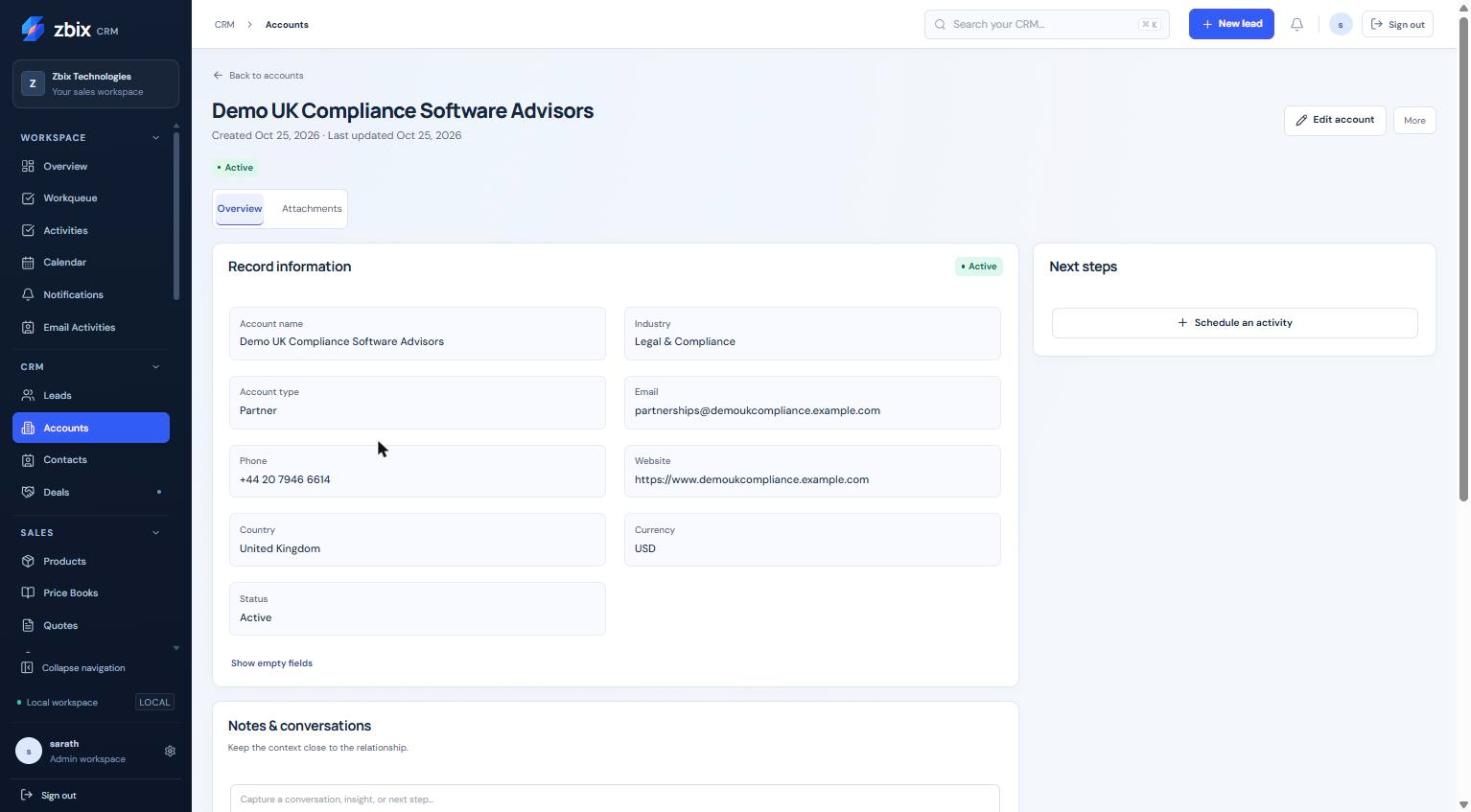1471x812 pixels.
Task: Go back to accounts
Action: (258, 75)
